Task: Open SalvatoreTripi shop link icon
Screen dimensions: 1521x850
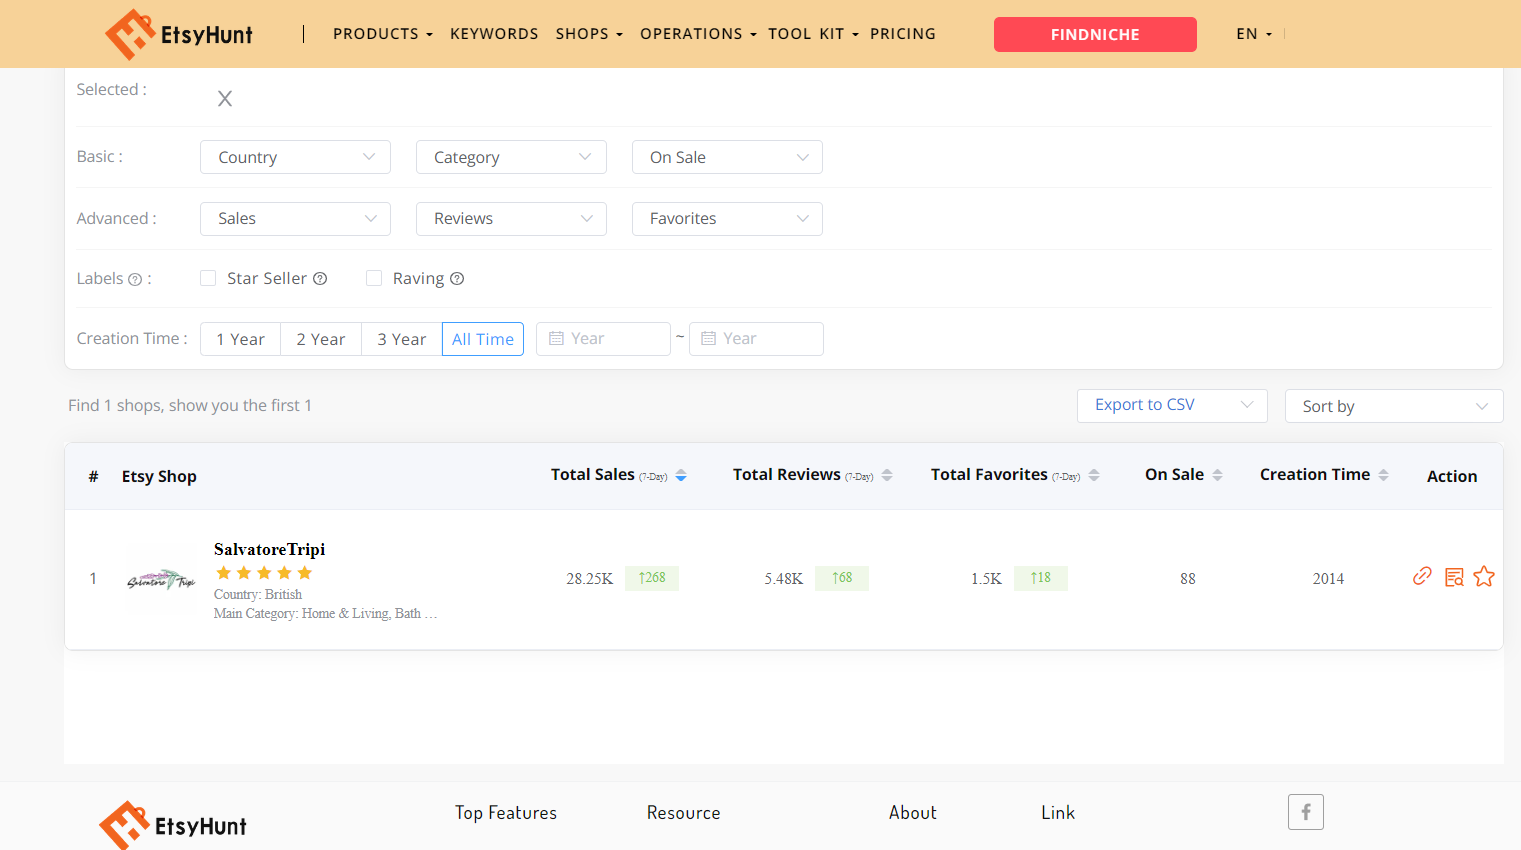Action: 1422,576
